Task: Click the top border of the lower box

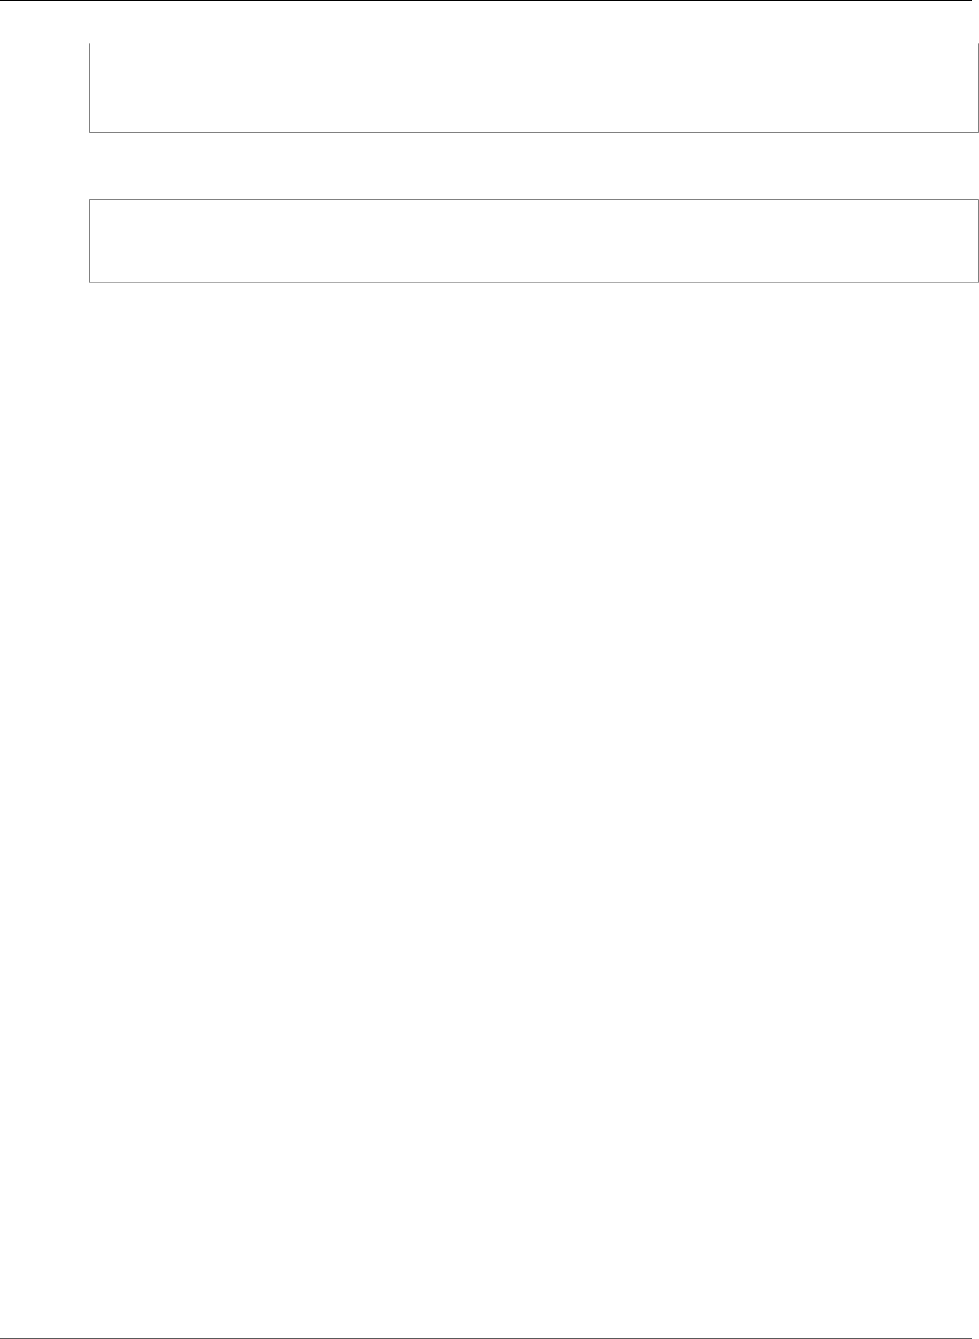Action: [533, 200]
